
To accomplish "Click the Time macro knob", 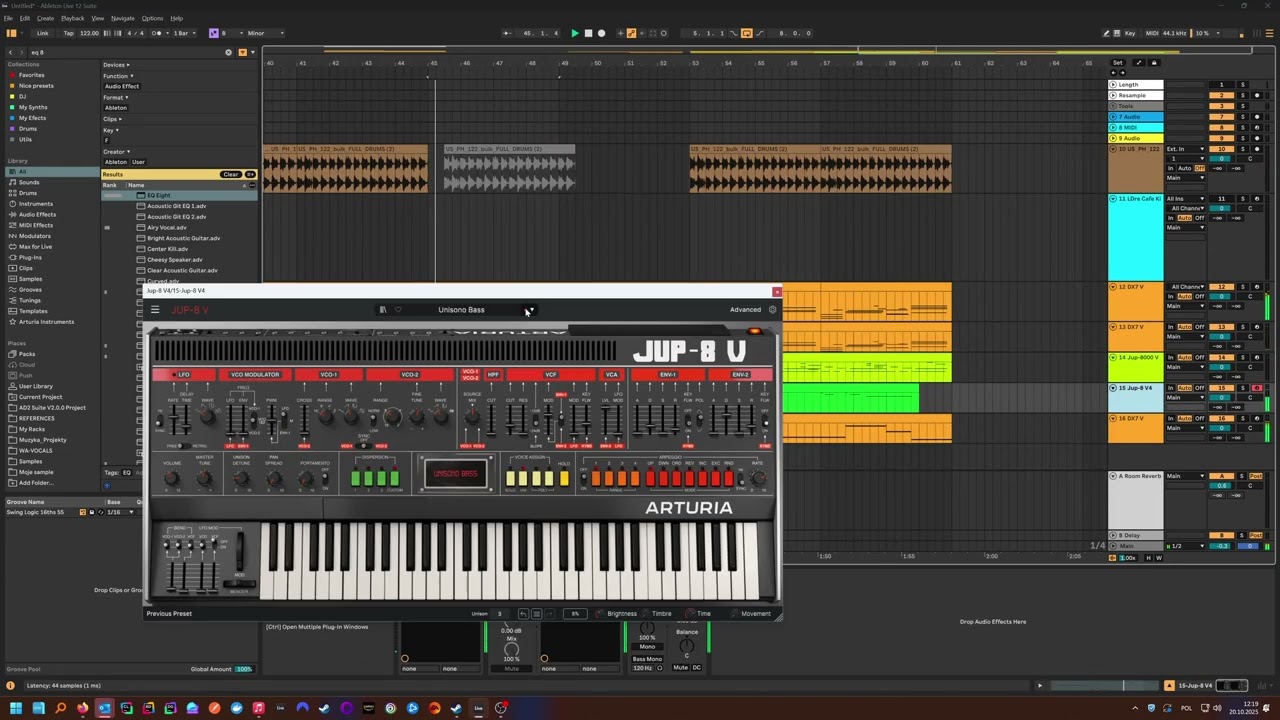I will pyautogui.click(x=690, y=614).
